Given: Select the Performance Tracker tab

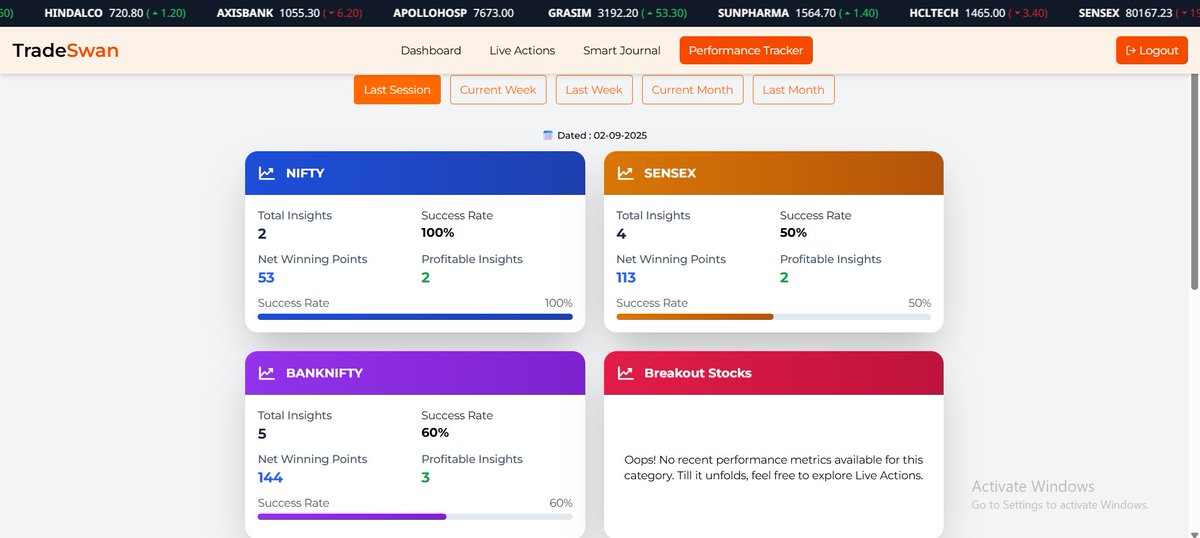Looking at the screenshot, I should [x=746, y=50].
